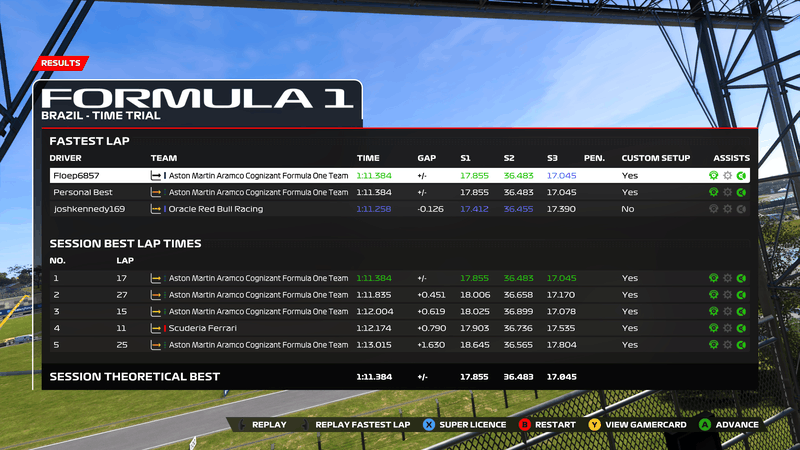Screen dimensions: 800x450
Task: Click the tyre-shaped assist icon in Floep6857 row
Action: point(713,176)
